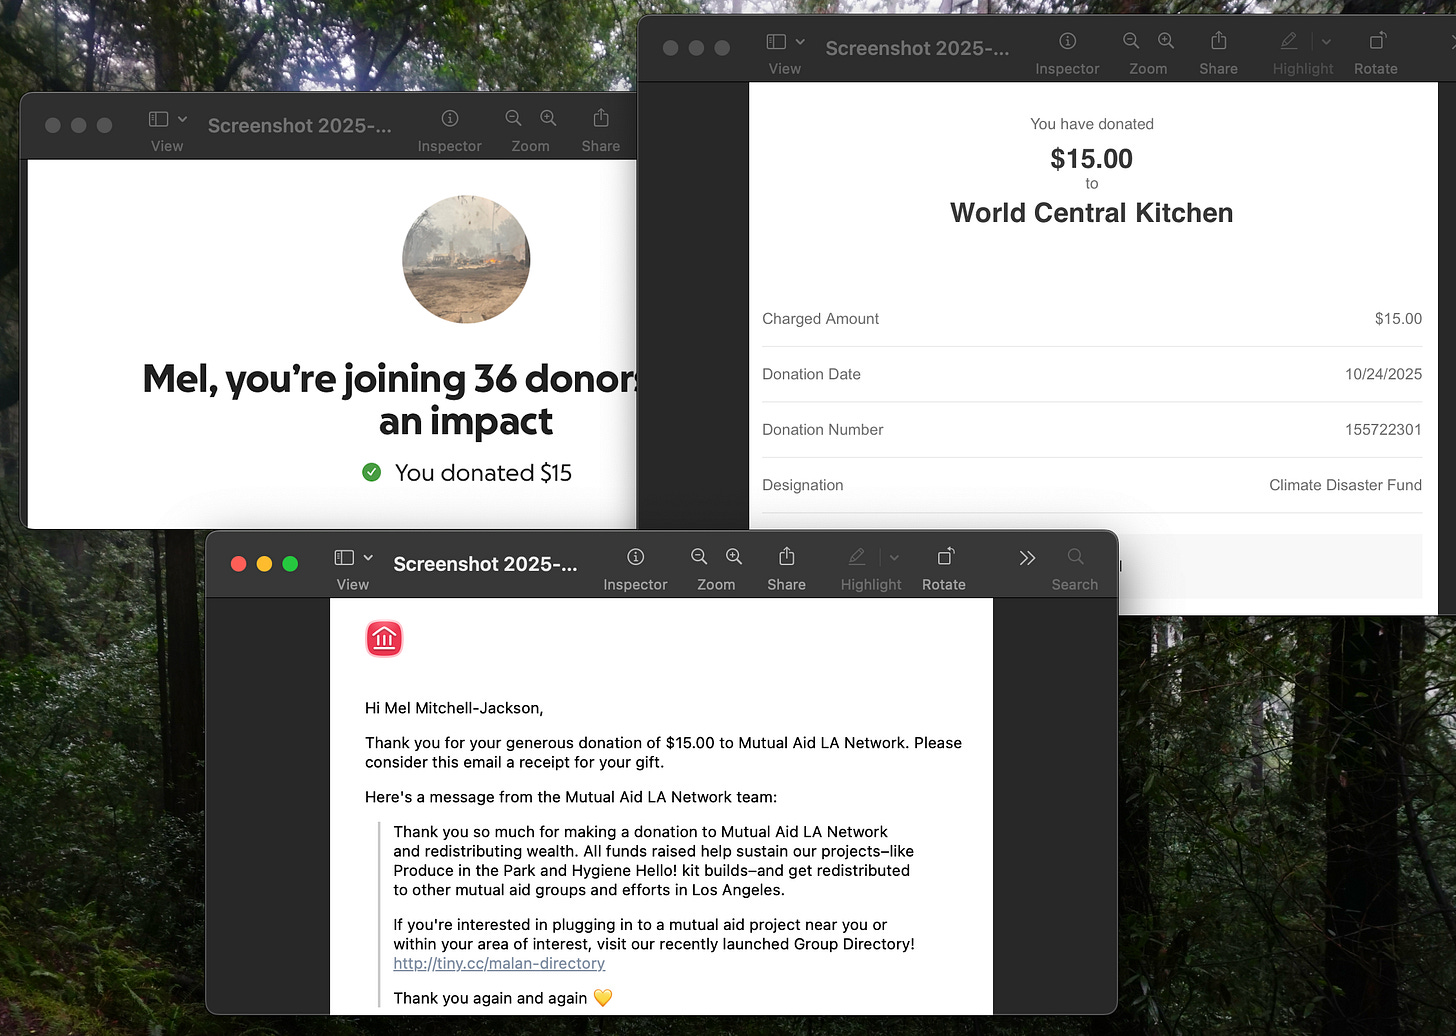Toggle sidebar View button in Mutual Aid window
The width and height of the screenshot is (1456, 1036).
coord(344,557)
